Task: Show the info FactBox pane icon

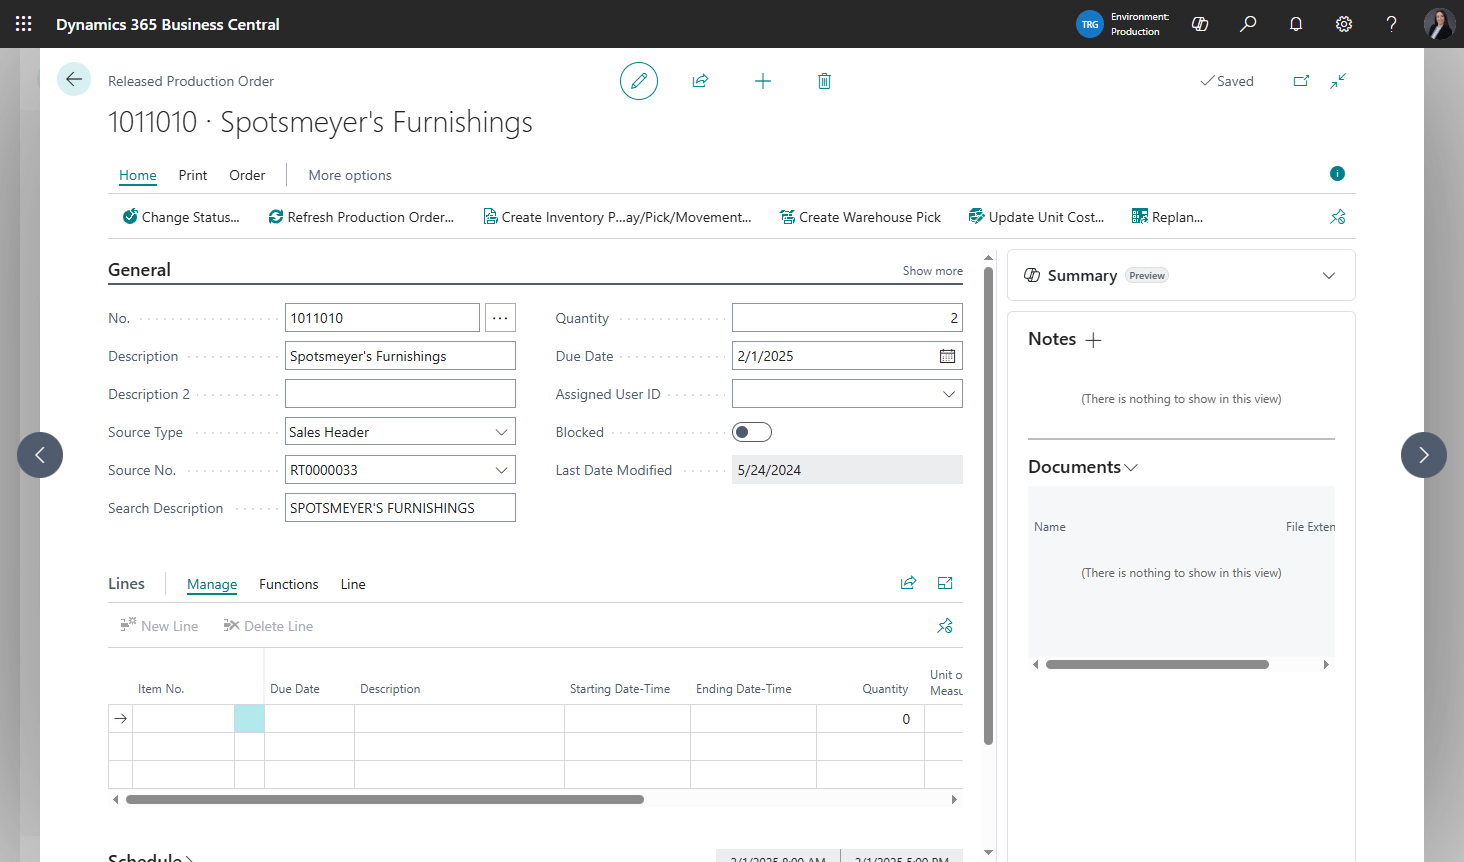Action: pos(1337,174)
